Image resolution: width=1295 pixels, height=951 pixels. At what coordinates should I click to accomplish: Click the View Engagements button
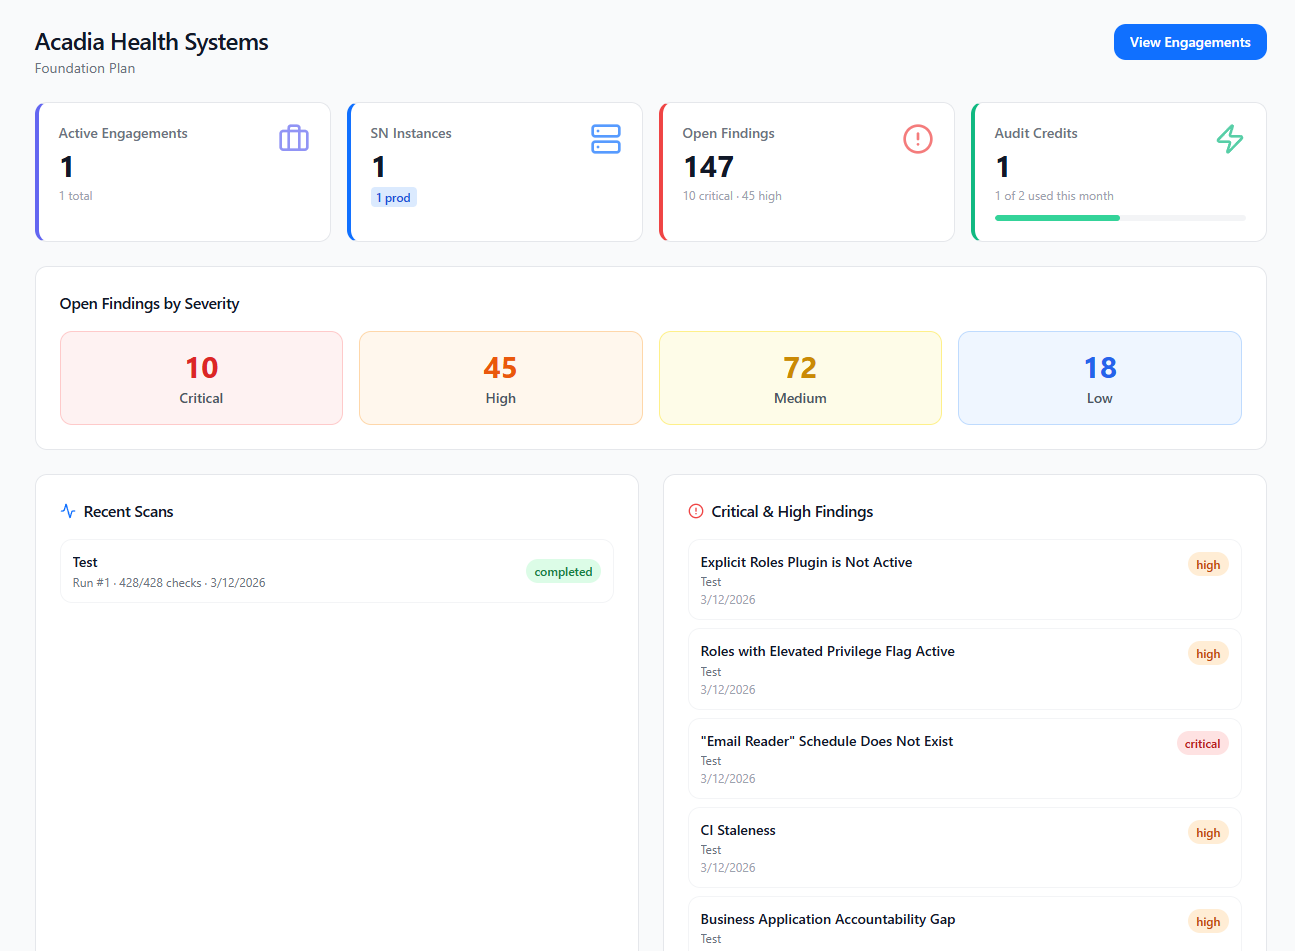[1189, 42]
